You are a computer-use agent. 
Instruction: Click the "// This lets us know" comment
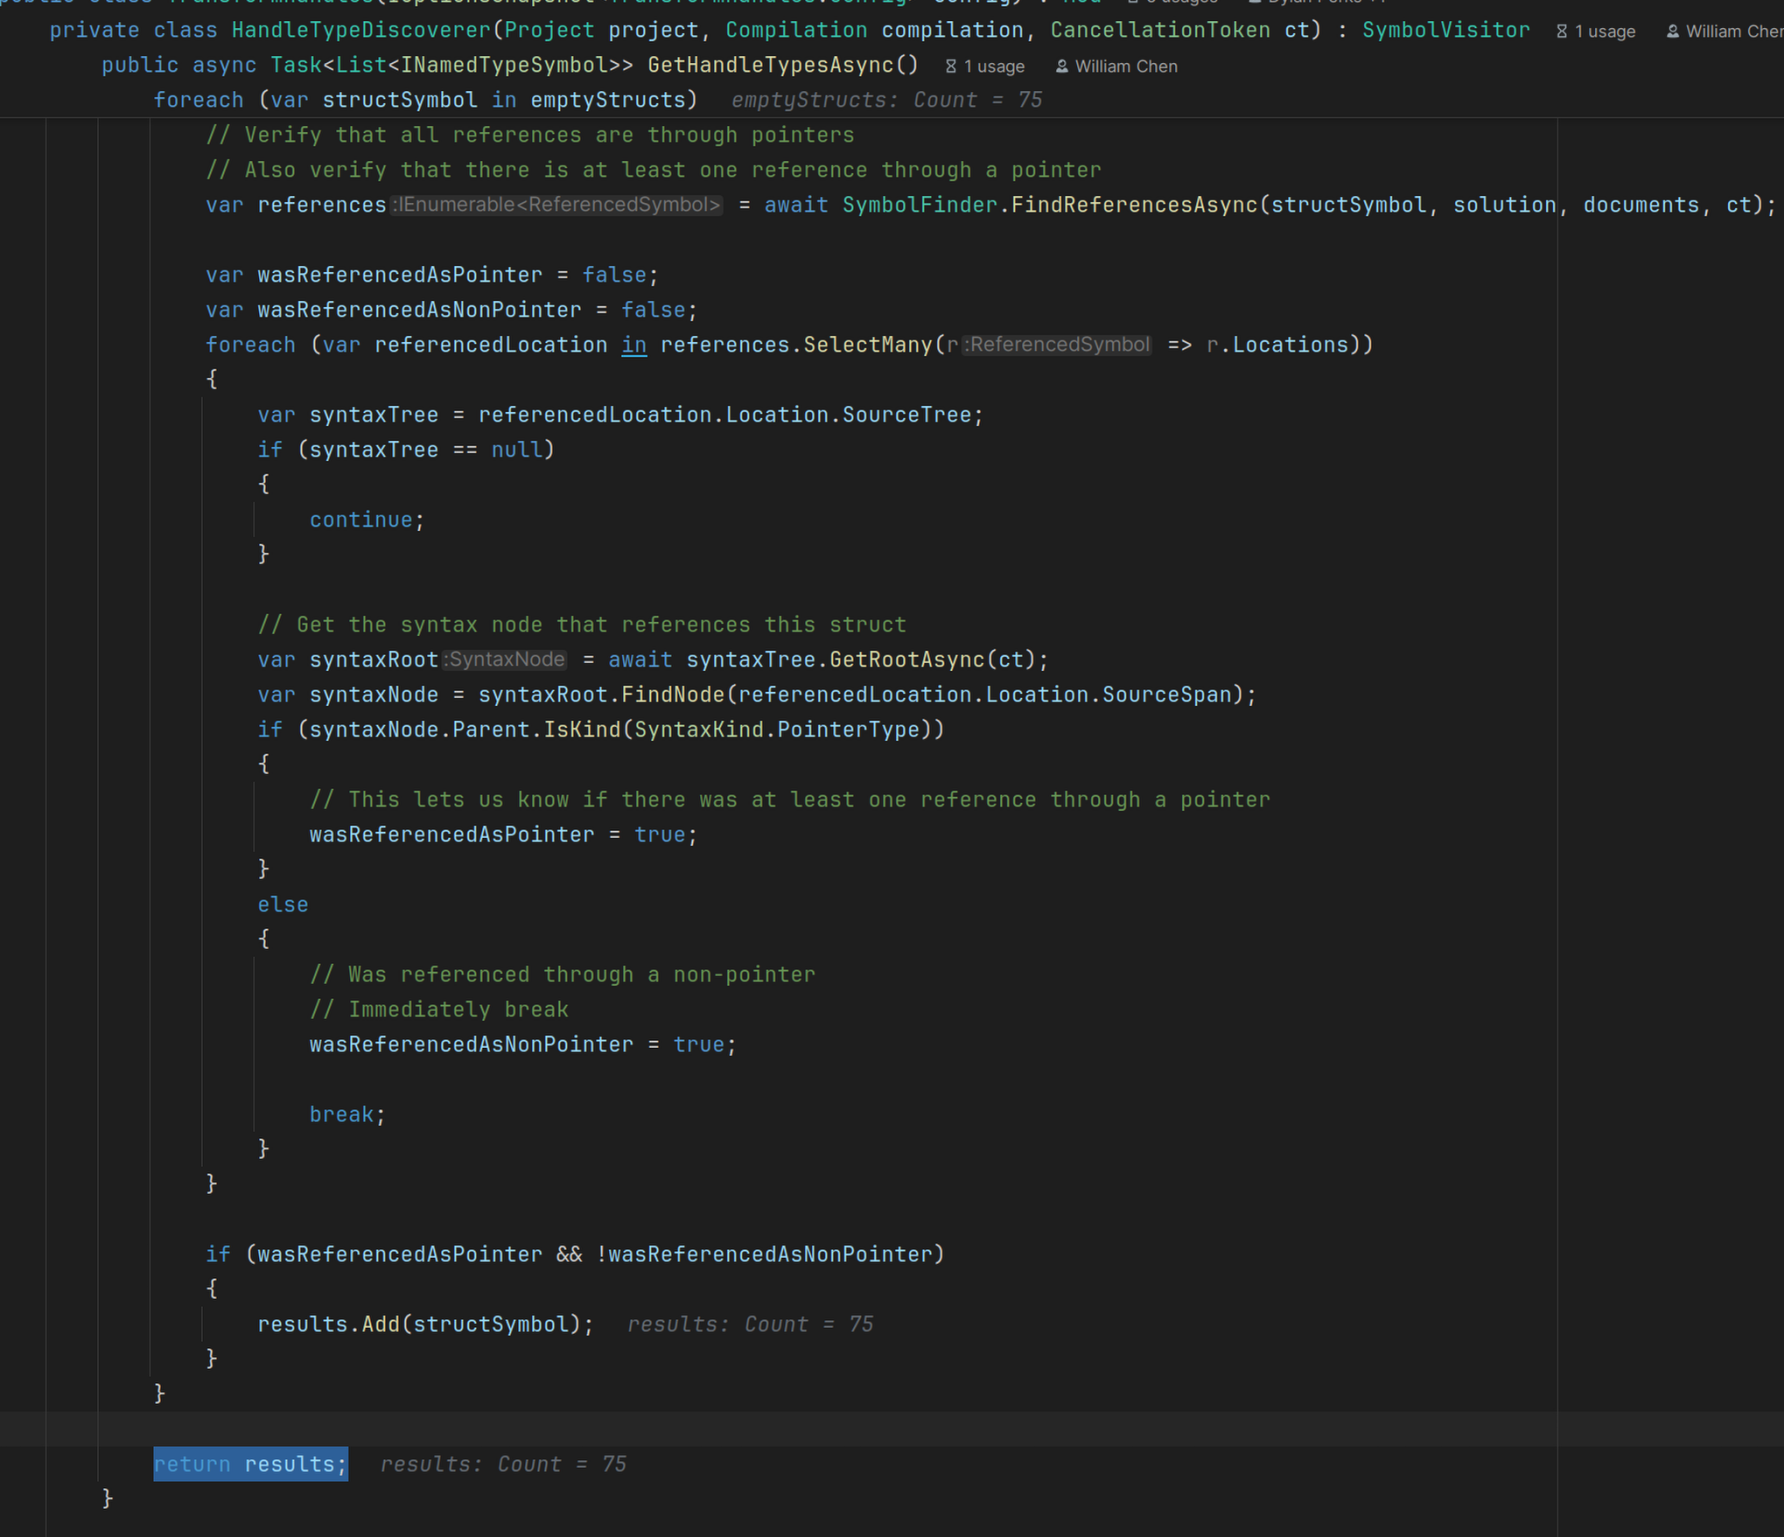pyautogui.click(x=790, y=800)
